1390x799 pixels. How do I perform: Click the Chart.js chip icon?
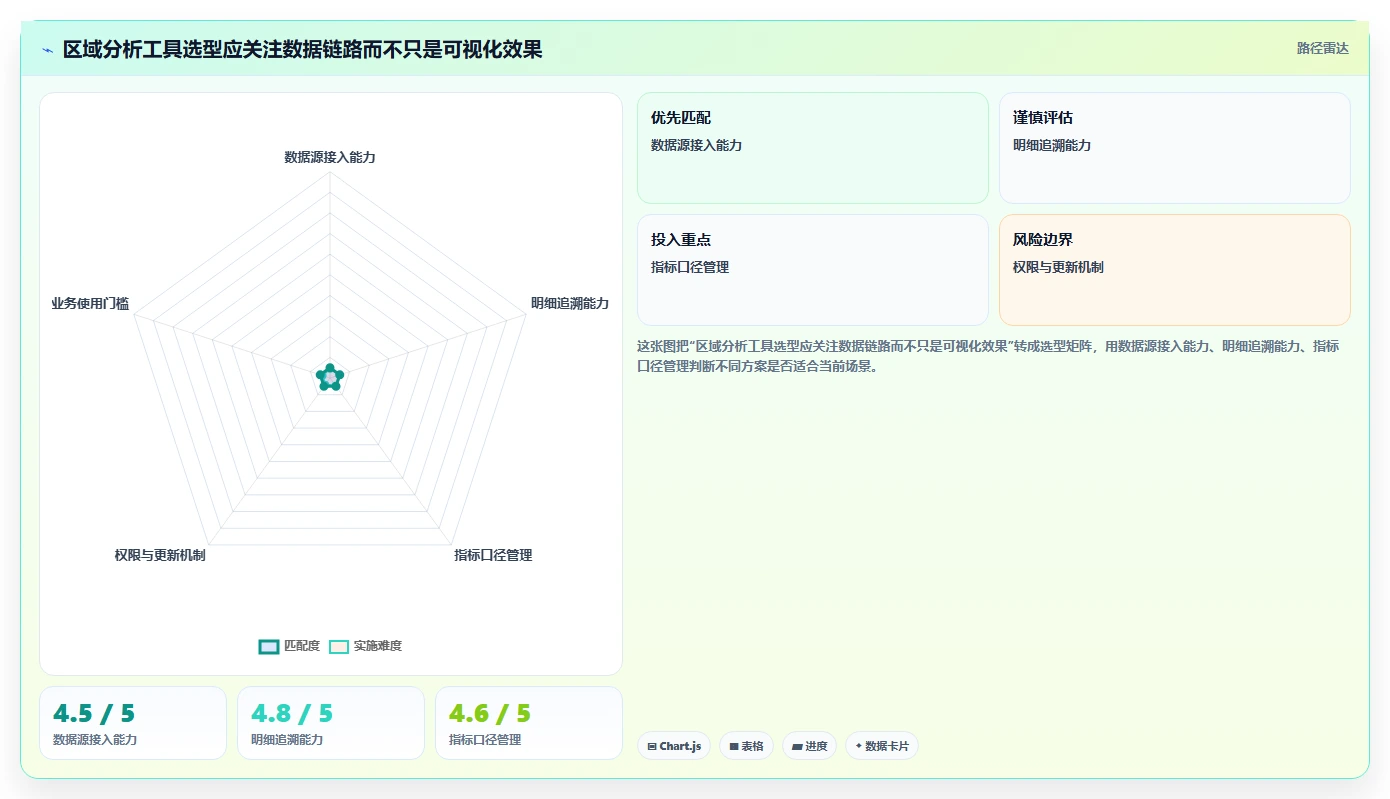[652, 746]
